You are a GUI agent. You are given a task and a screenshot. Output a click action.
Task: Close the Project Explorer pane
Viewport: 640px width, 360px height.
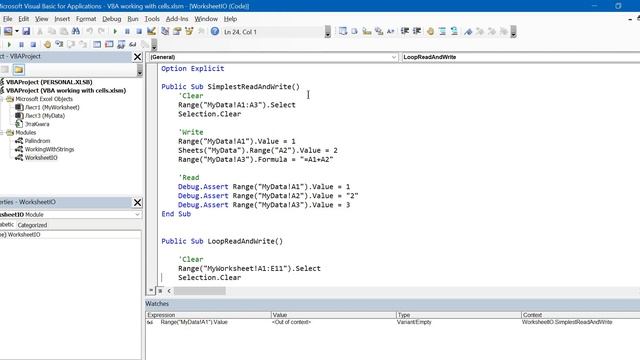click(138, 57)
